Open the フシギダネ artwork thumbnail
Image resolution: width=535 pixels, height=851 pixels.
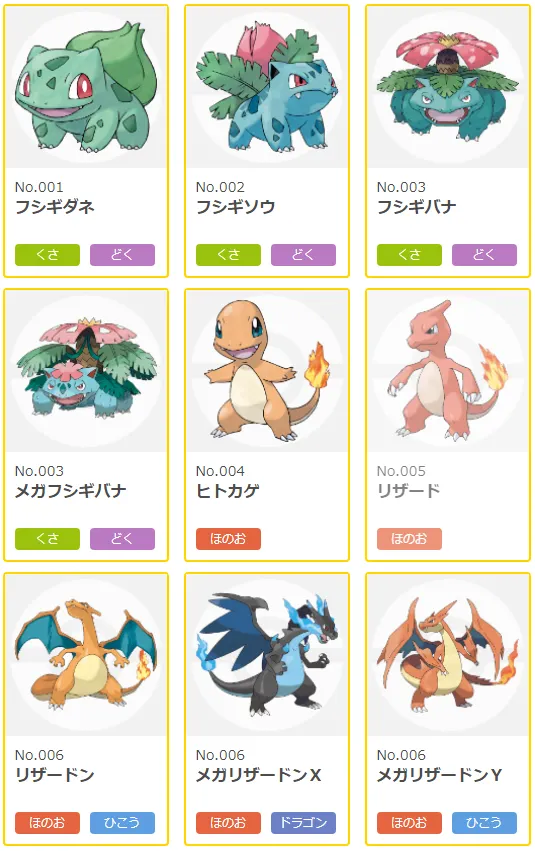click(86, 87)
